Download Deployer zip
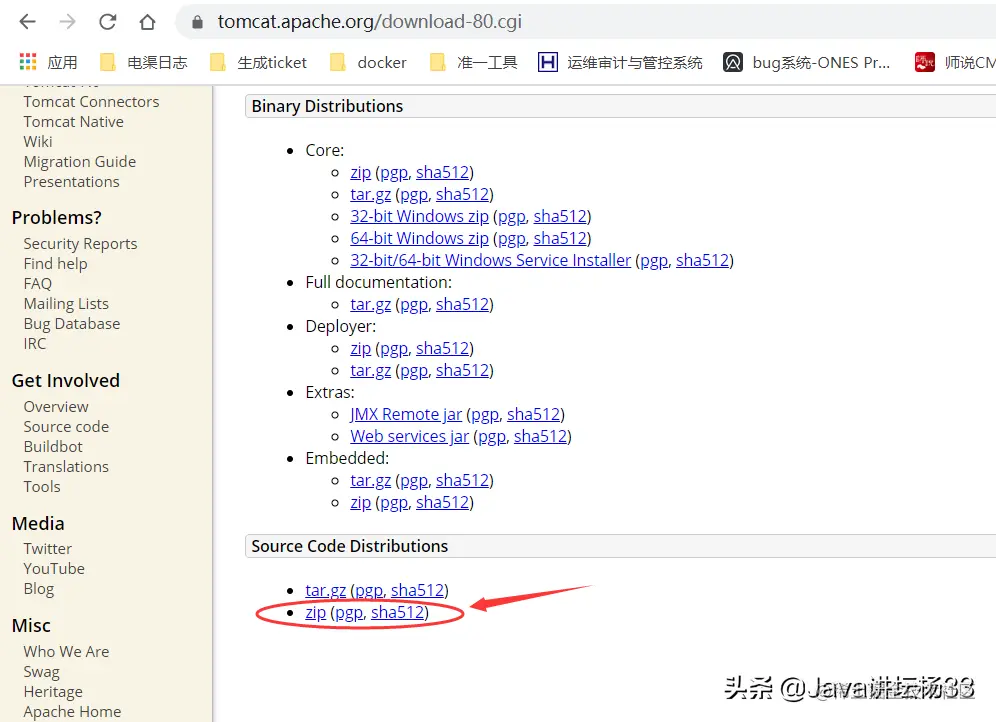Viewport: 996px width, 722px height. tap(360, 348)
